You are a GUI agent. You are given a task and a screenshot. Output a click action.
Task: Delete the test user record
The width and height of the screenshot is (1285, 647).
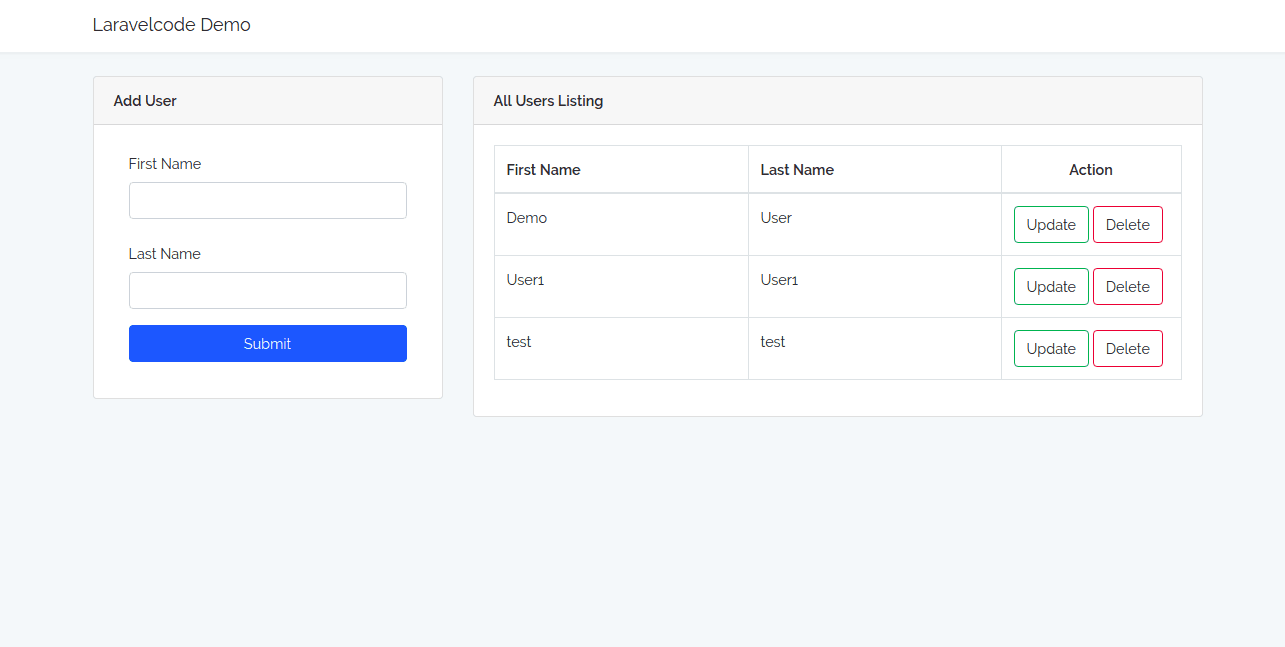coord(1128,348)
